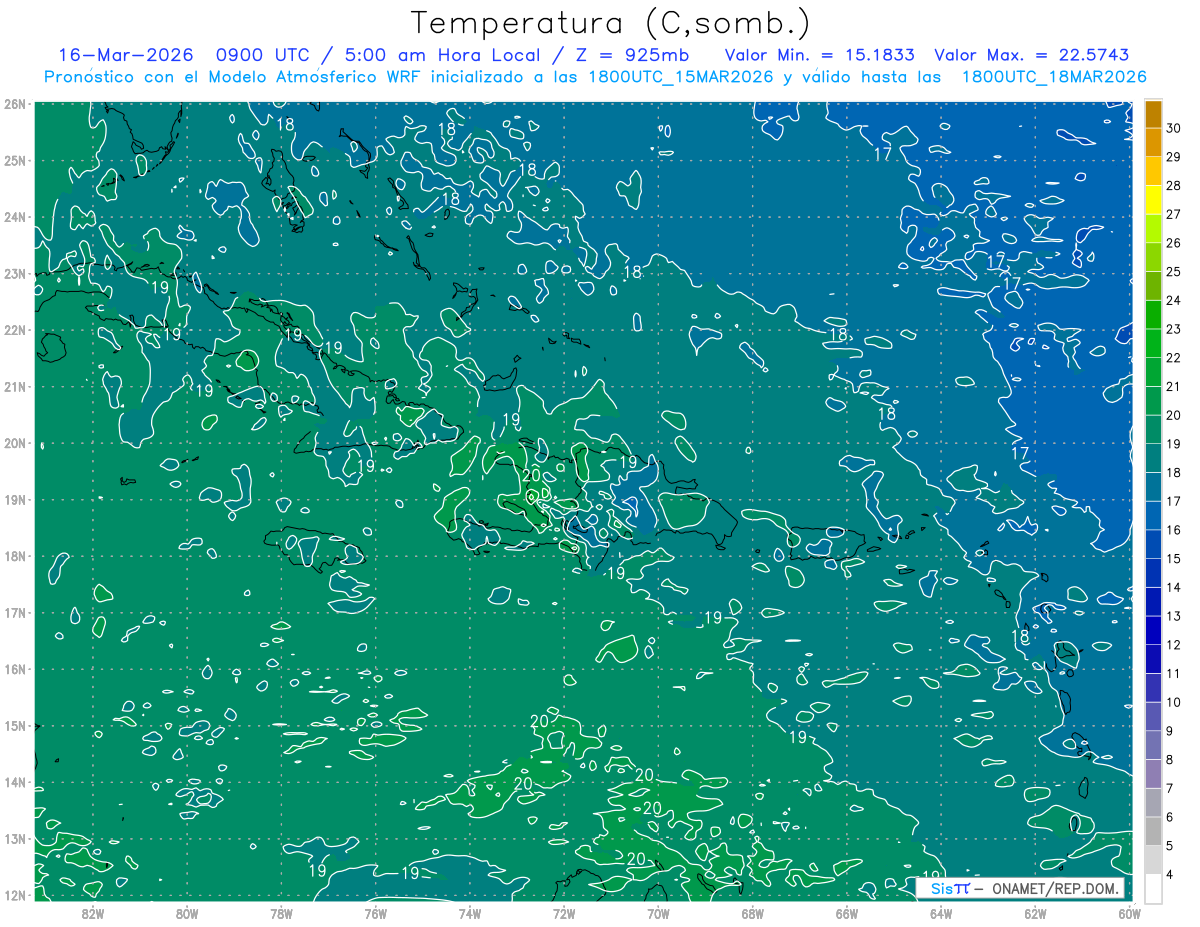This screenshot has width=1200, height=927.
Task: Click the latitude label "24N"
Action: pyautogui.click(x=15, y=217)
